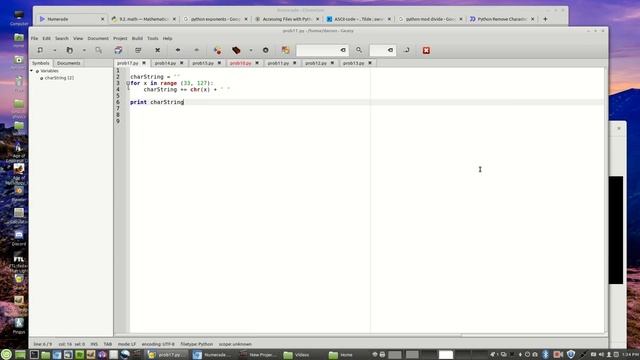Click the jump to line arrow icon

407,50
